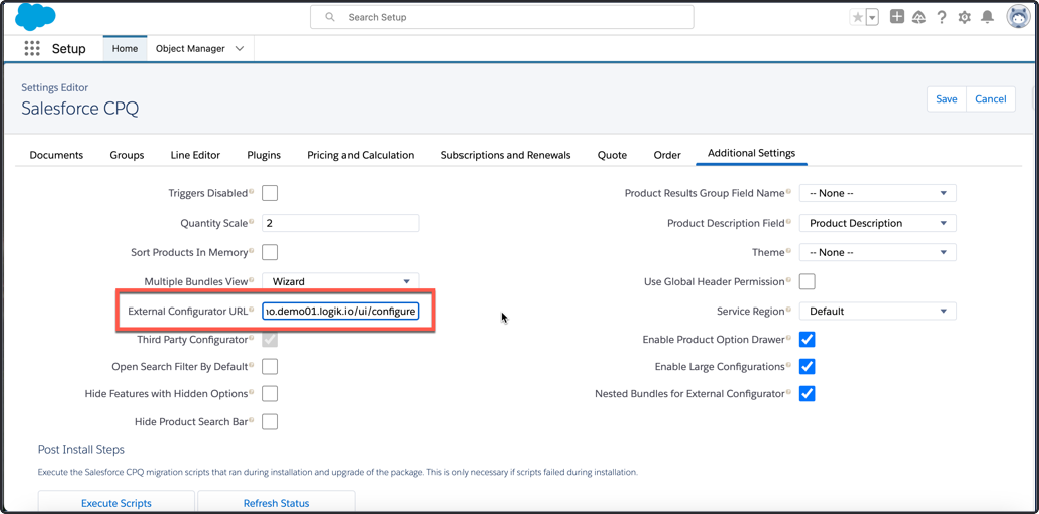Switch to the Documents tab
1039x514 pixels.
[56, 155]
